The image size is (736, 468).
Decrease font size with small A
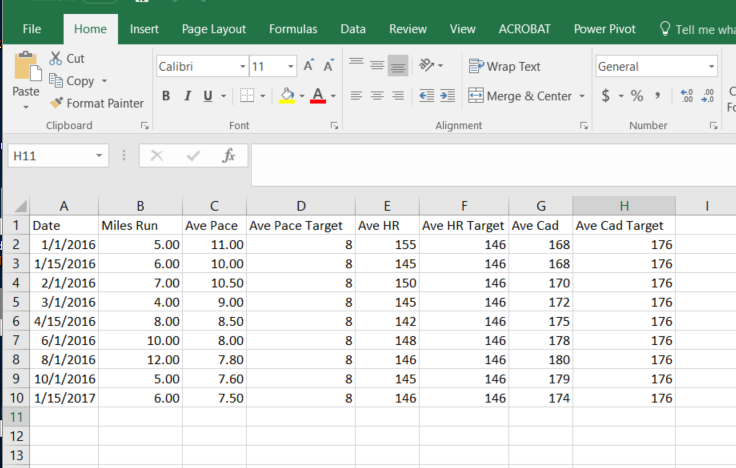pos(329,66)
